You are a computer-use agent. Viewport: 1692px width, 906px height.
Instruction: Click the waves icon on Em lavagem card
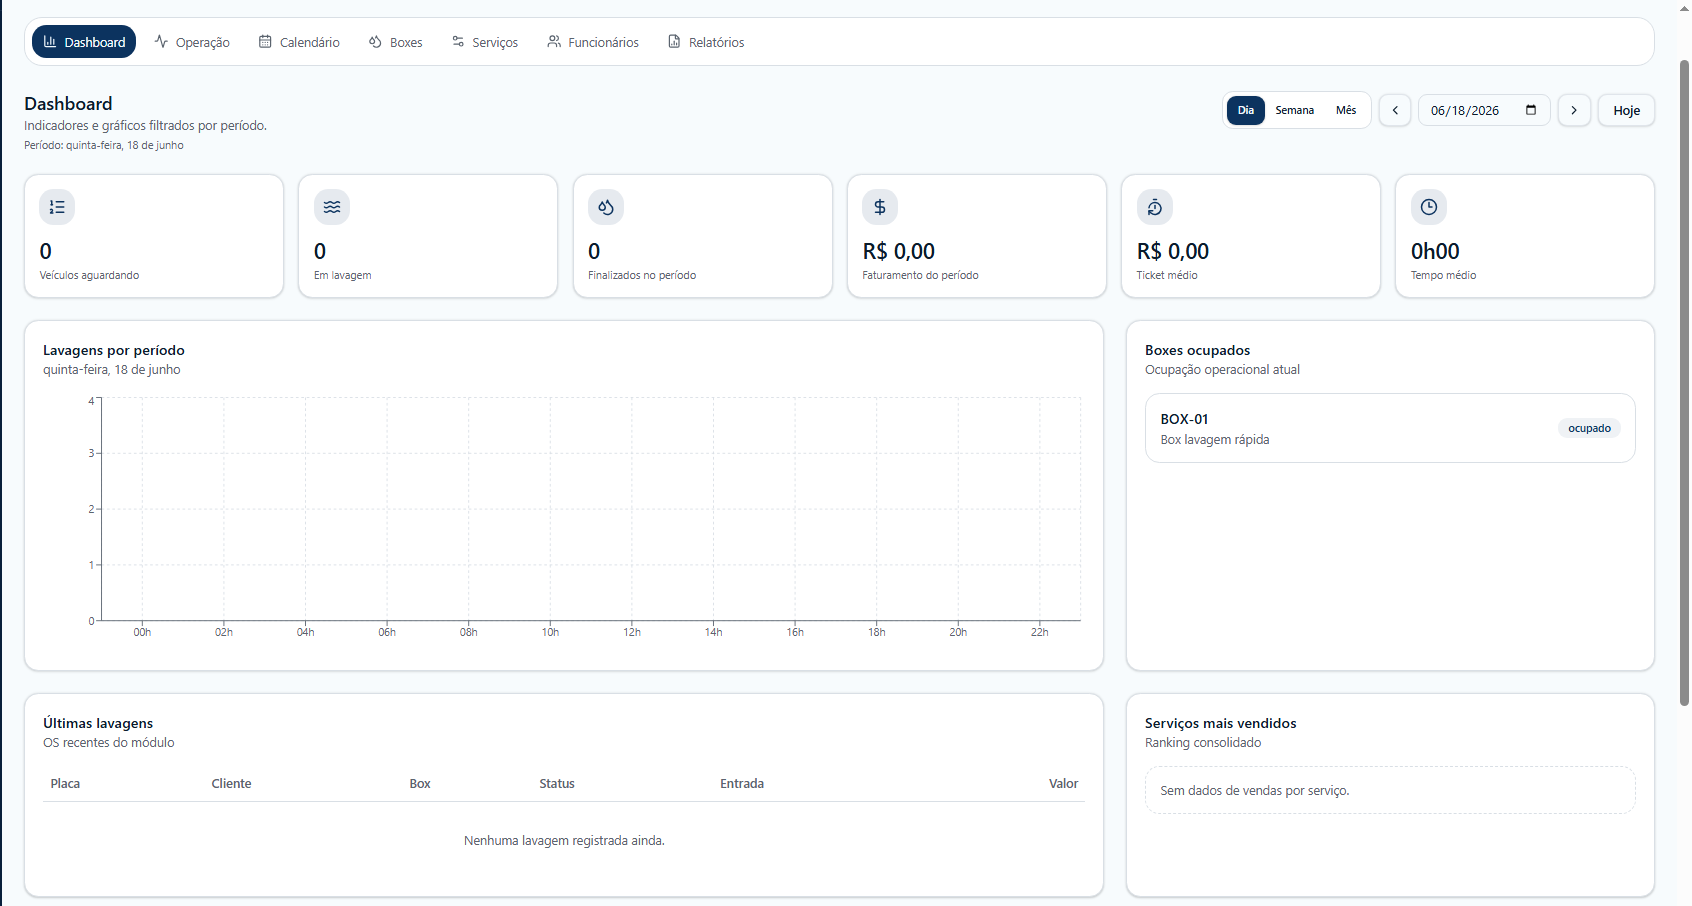coord(332,207)
